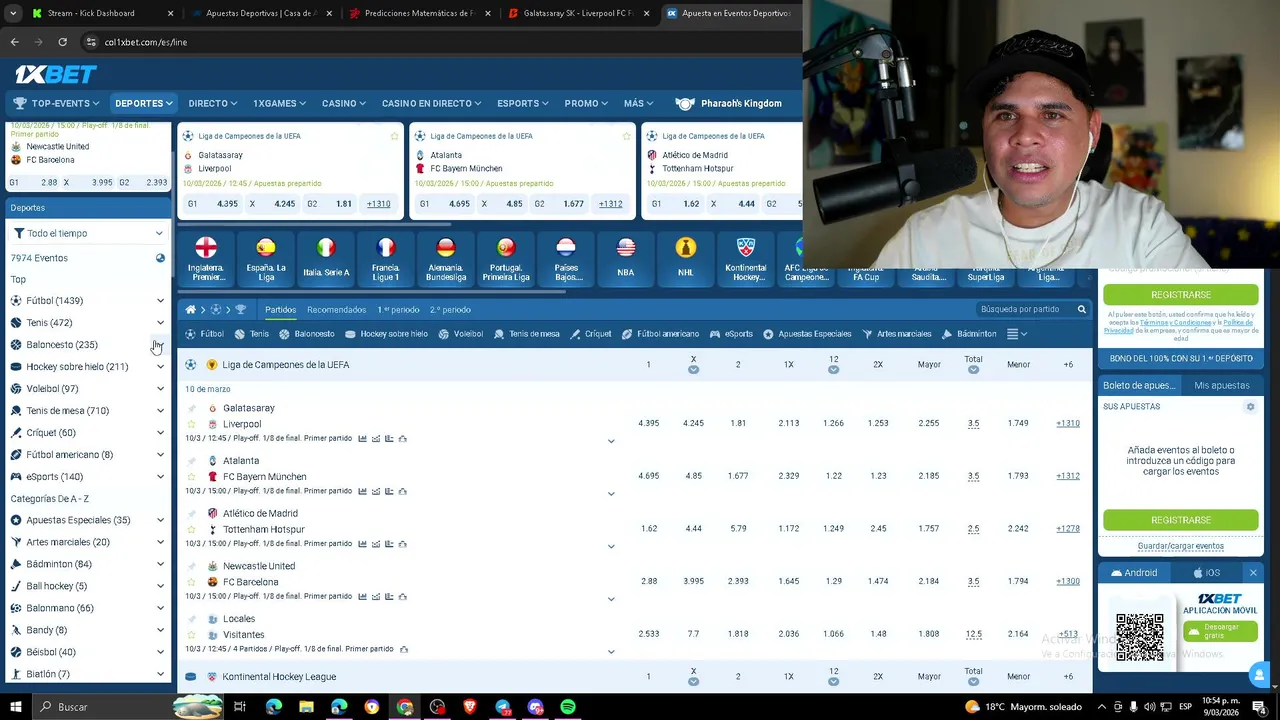Close the Android/iOS app promo panel
The width and height of the screenshot is (1280, 720).
pos(1253,573)
